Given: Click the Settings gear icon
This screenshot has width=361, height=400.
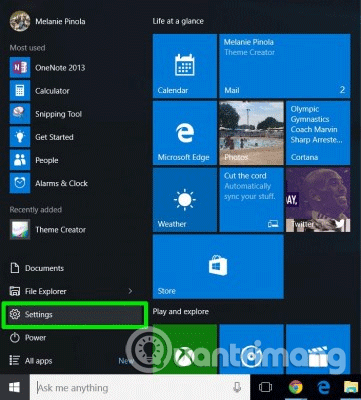Looking at the screenshot, I should (15, 314).
